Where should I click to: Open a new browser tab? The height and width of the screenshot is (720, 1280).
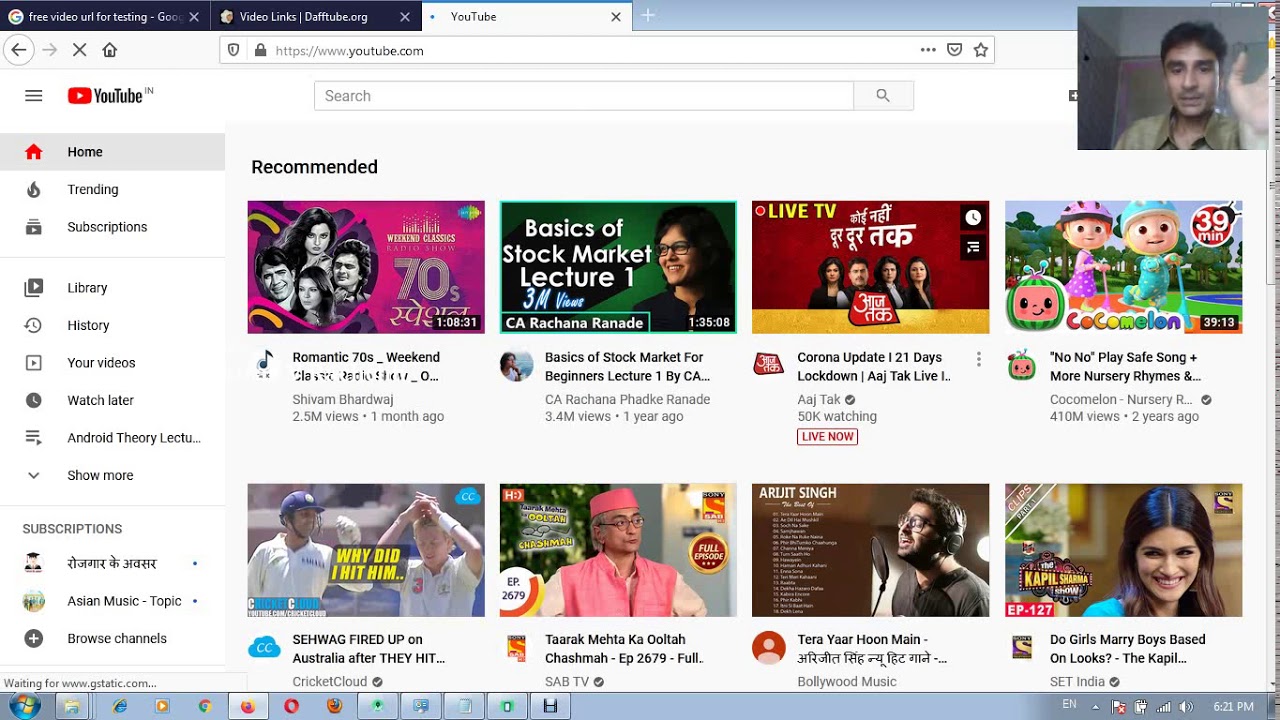pyautogui.click(x=648, y=15)
